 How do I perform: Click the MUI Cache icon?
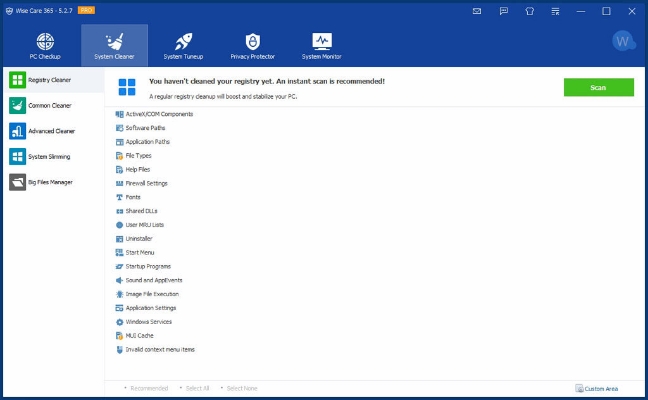(119, 336)
